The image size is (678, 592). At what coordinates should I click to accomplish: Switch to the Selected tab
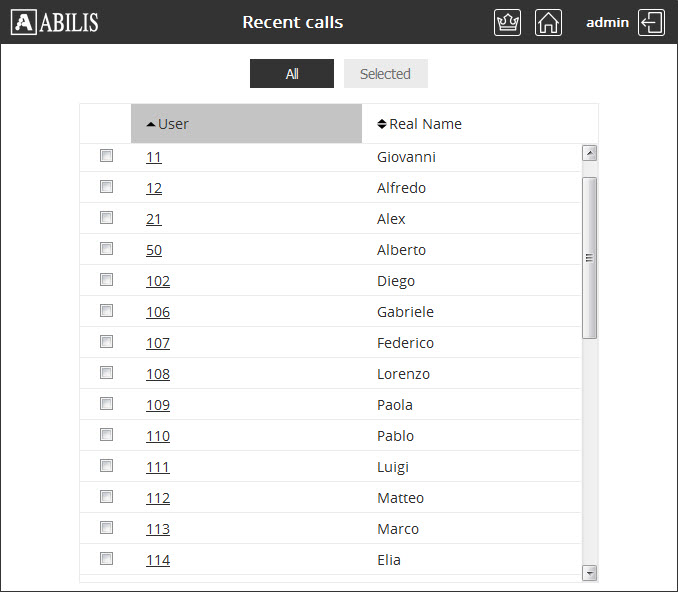coord(386,74)
